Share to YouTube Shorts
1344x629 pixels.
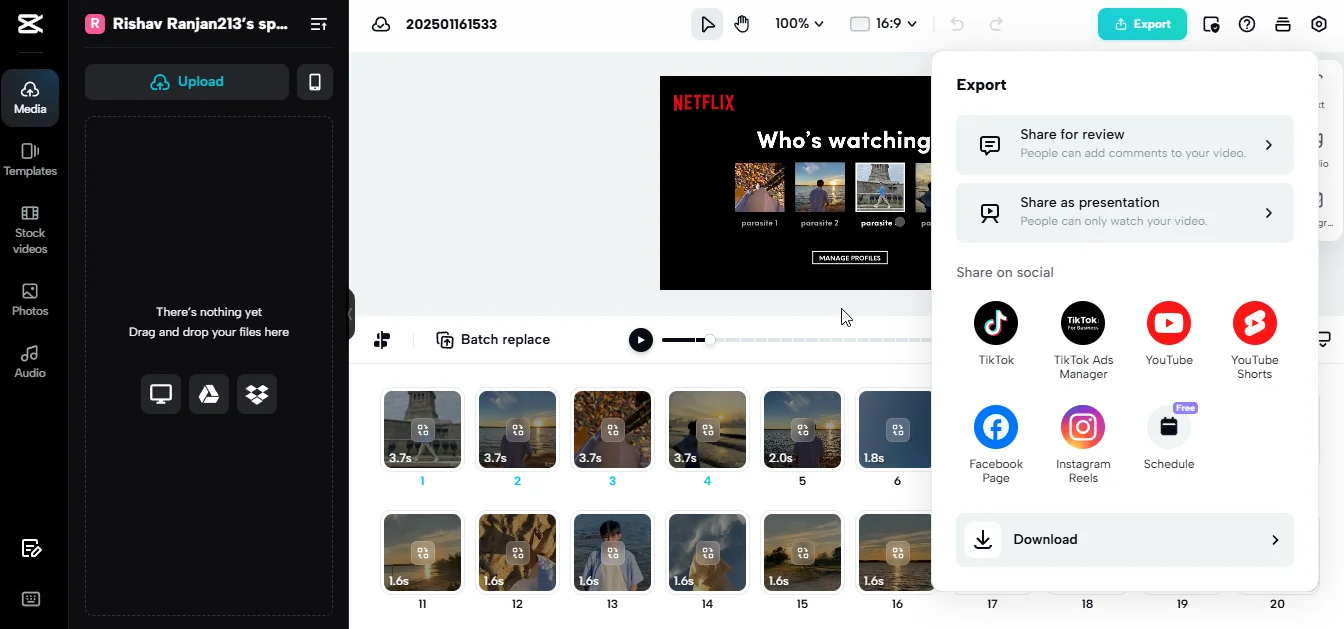click(x=1255, y=341)
